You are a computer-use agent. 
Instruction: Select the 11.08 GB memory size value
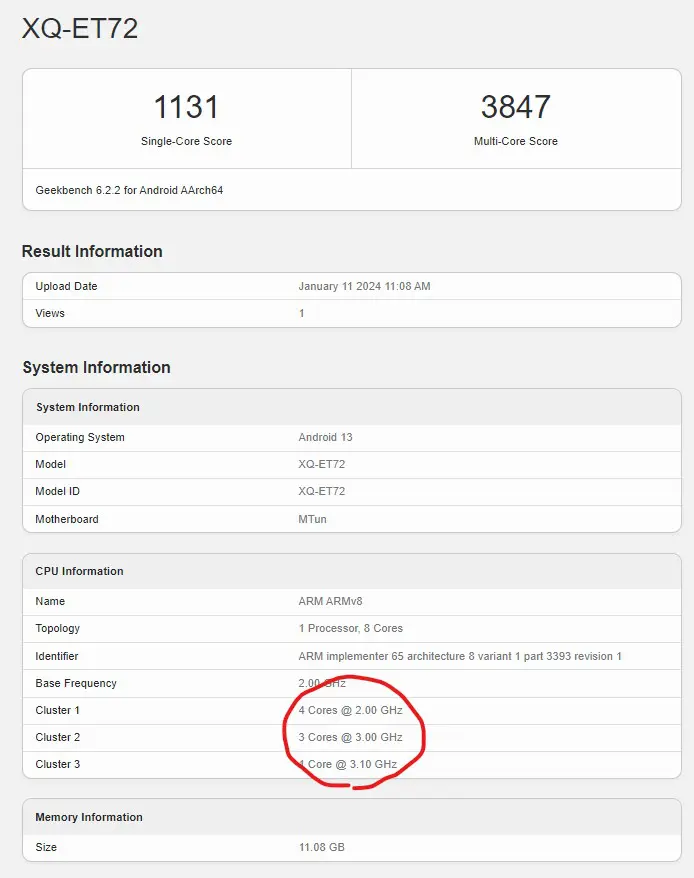click(x=322, y=847)
